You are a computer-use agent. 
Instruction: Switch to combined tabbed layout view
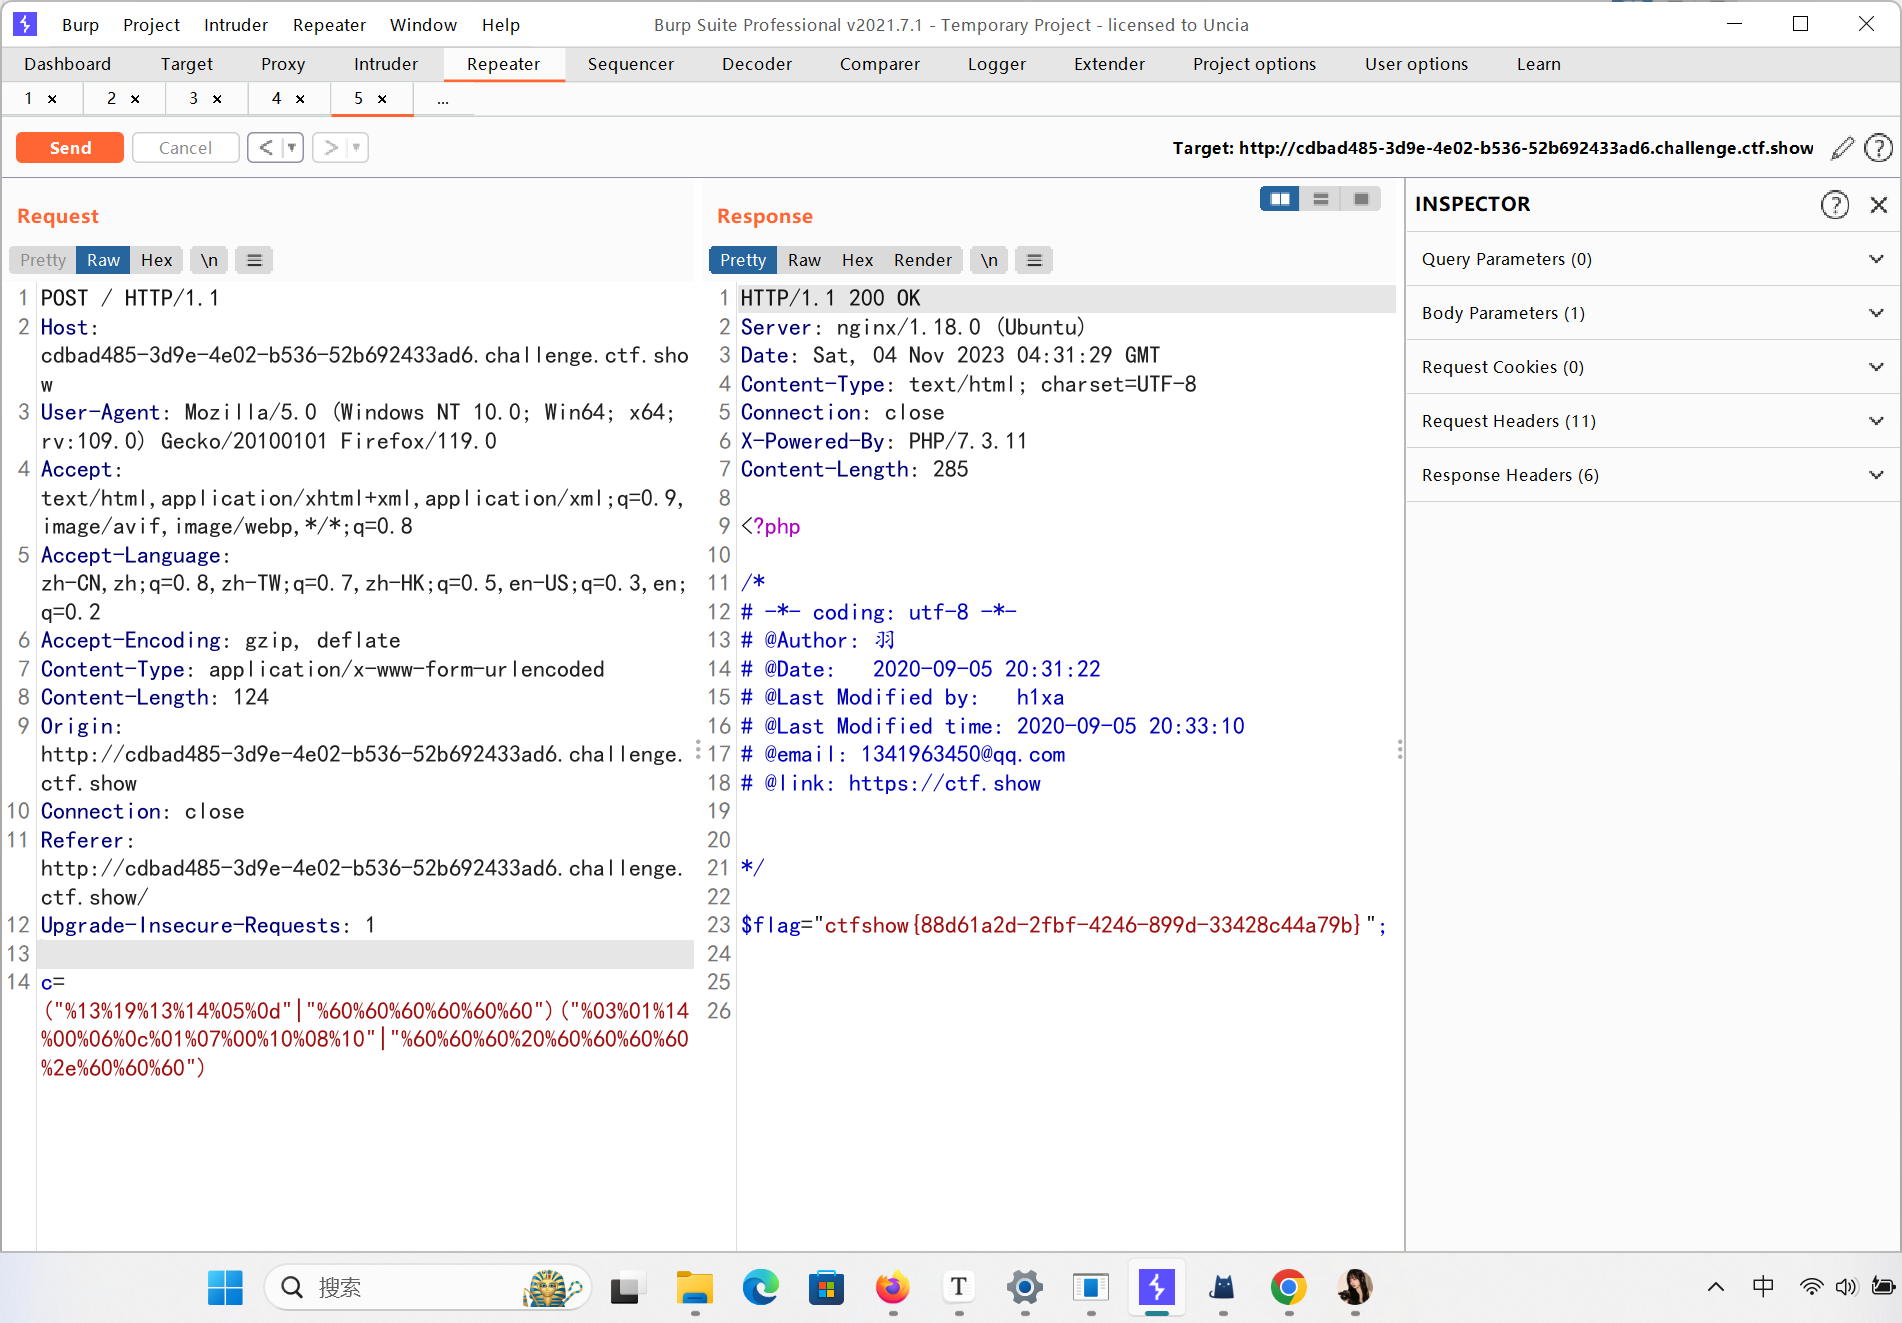pyautogui.click(x=1361, y=199)
